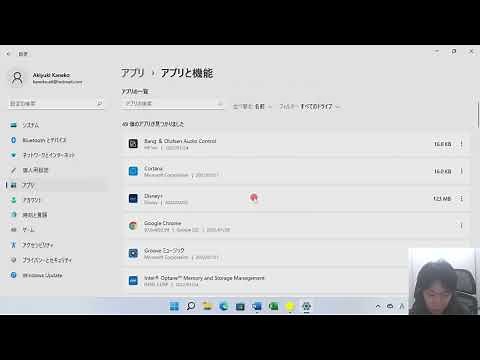Click the Groove ミュージック app icon
The image size is (480, 360).
tap(133, 253)
